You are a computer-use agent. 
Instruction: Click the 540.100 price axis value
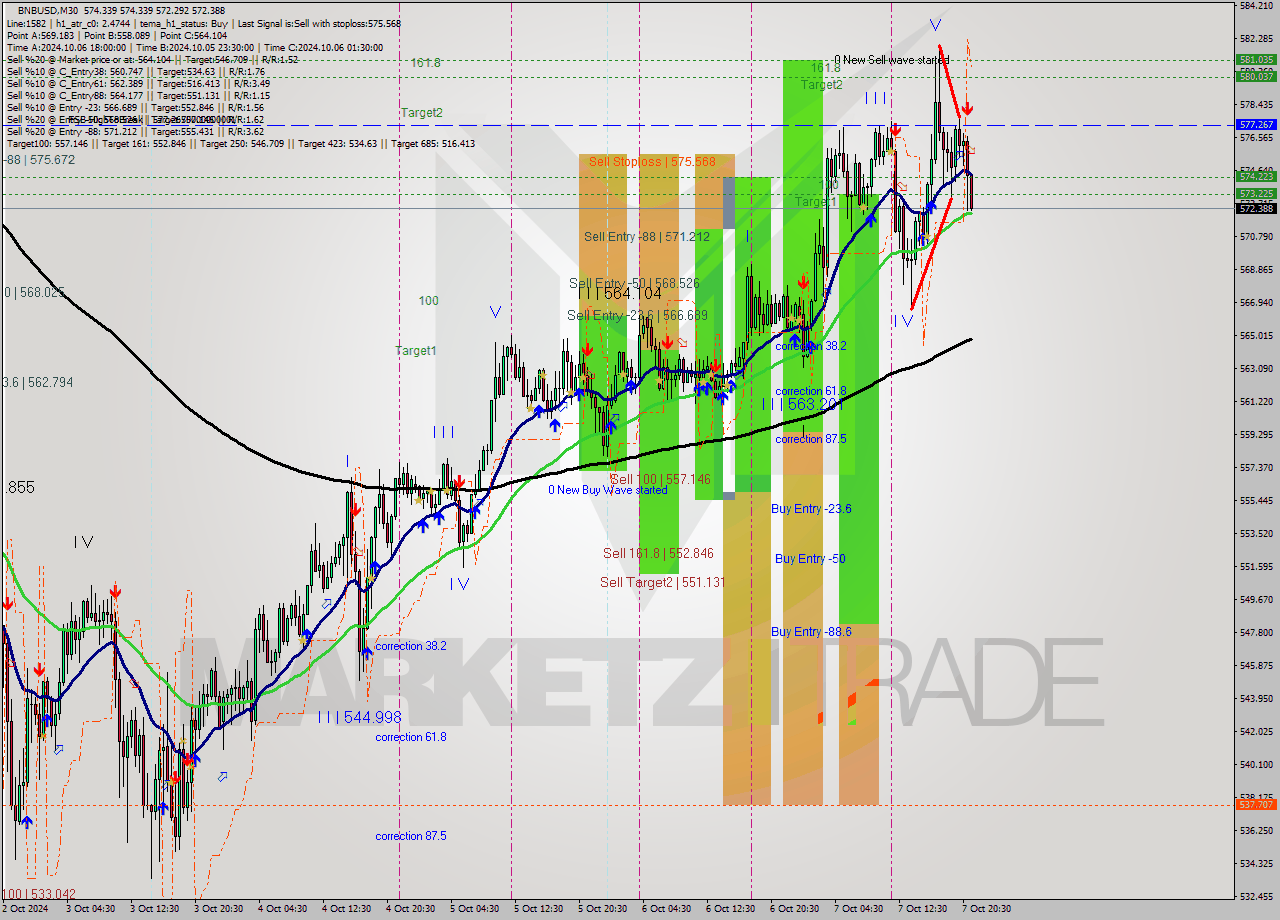pyautogui.click(x=1256, y=765)
